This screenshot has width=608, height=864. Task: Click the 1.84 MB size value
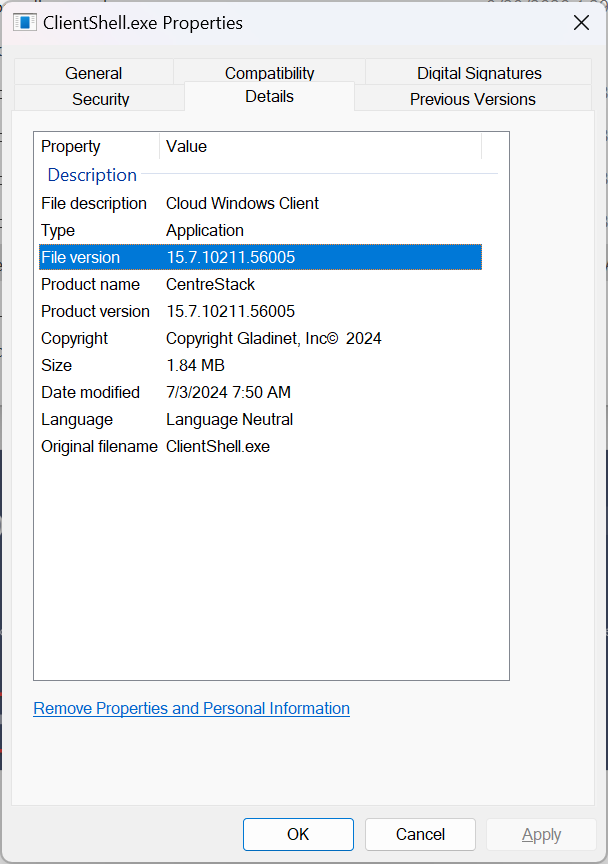pos(196,365)
